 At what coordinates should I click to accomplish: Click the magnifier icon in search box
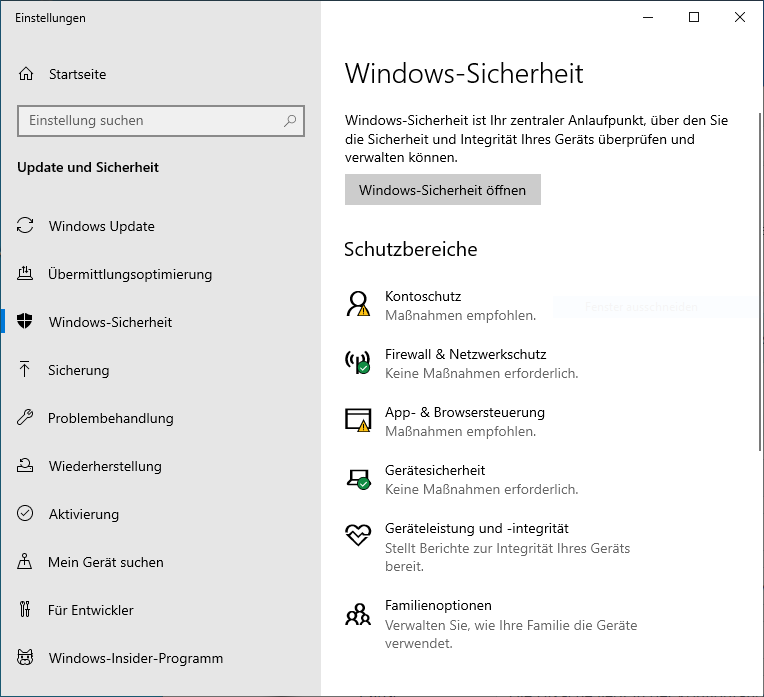[290, 120]
